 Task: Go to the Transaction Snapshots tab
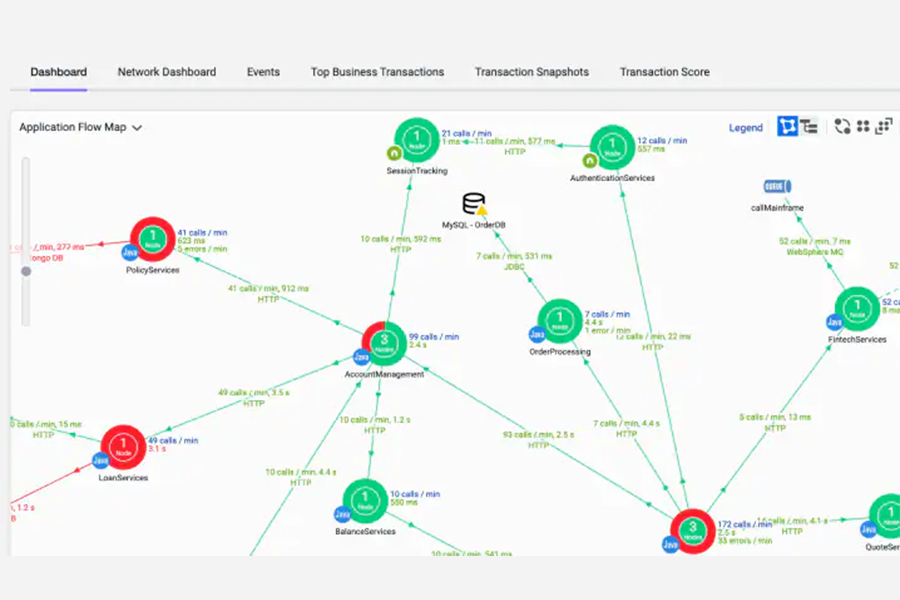click(531, 72)
